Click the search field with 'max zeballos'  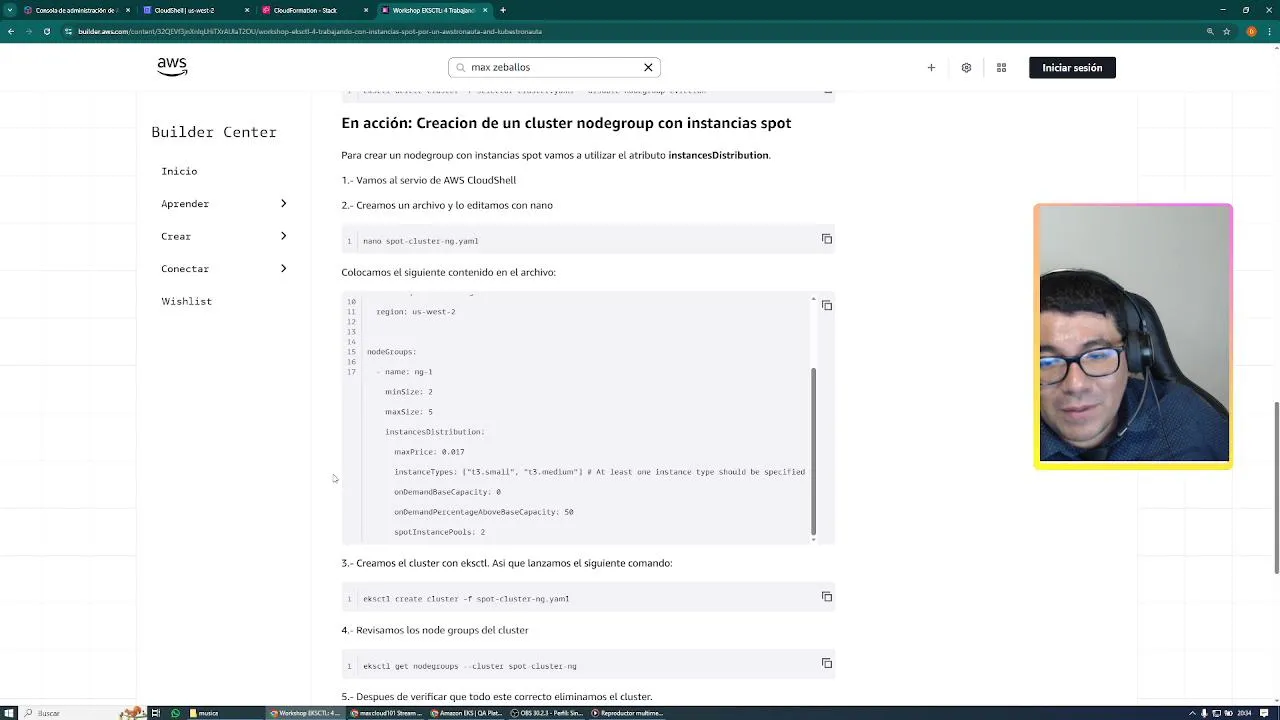click(x=553, y=67)
